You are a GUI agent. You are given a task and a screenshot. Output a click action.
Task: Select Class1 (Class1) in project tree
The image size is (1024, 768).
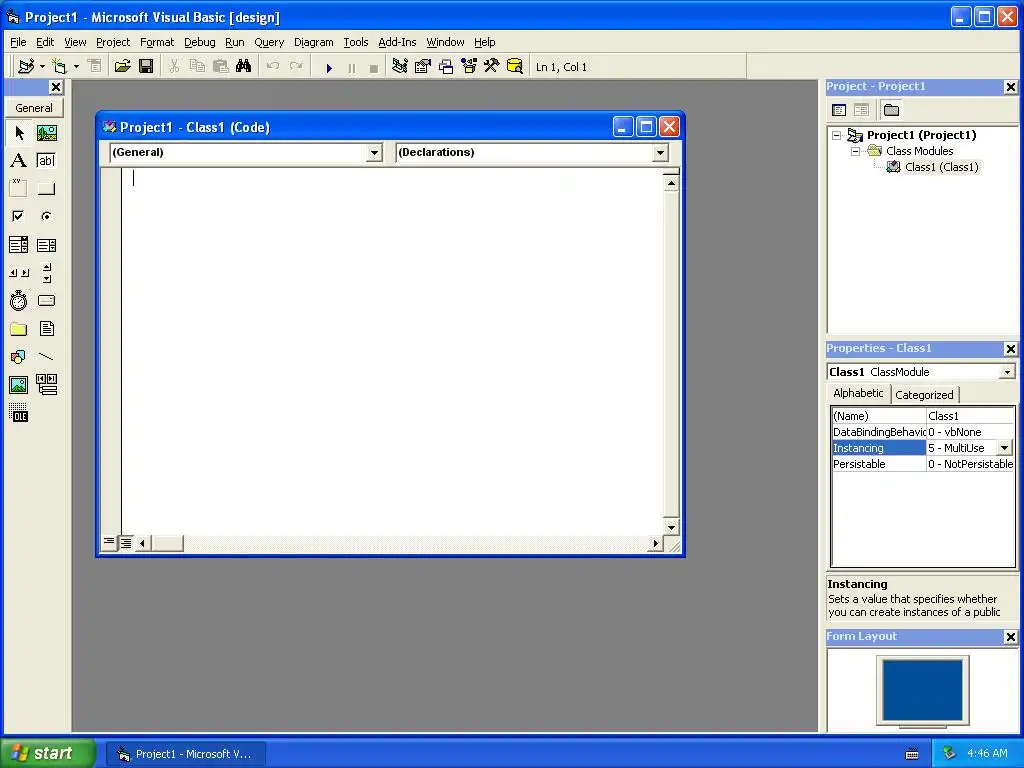[941, 167]
